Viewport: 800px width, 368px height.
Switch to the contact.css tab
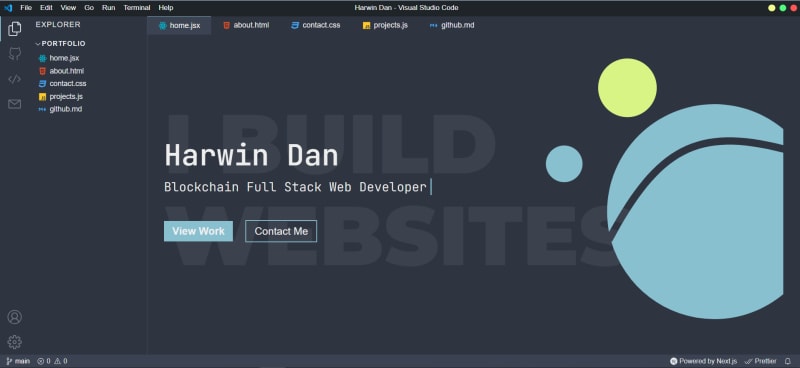pyautogui.click(x=315, y=25)
